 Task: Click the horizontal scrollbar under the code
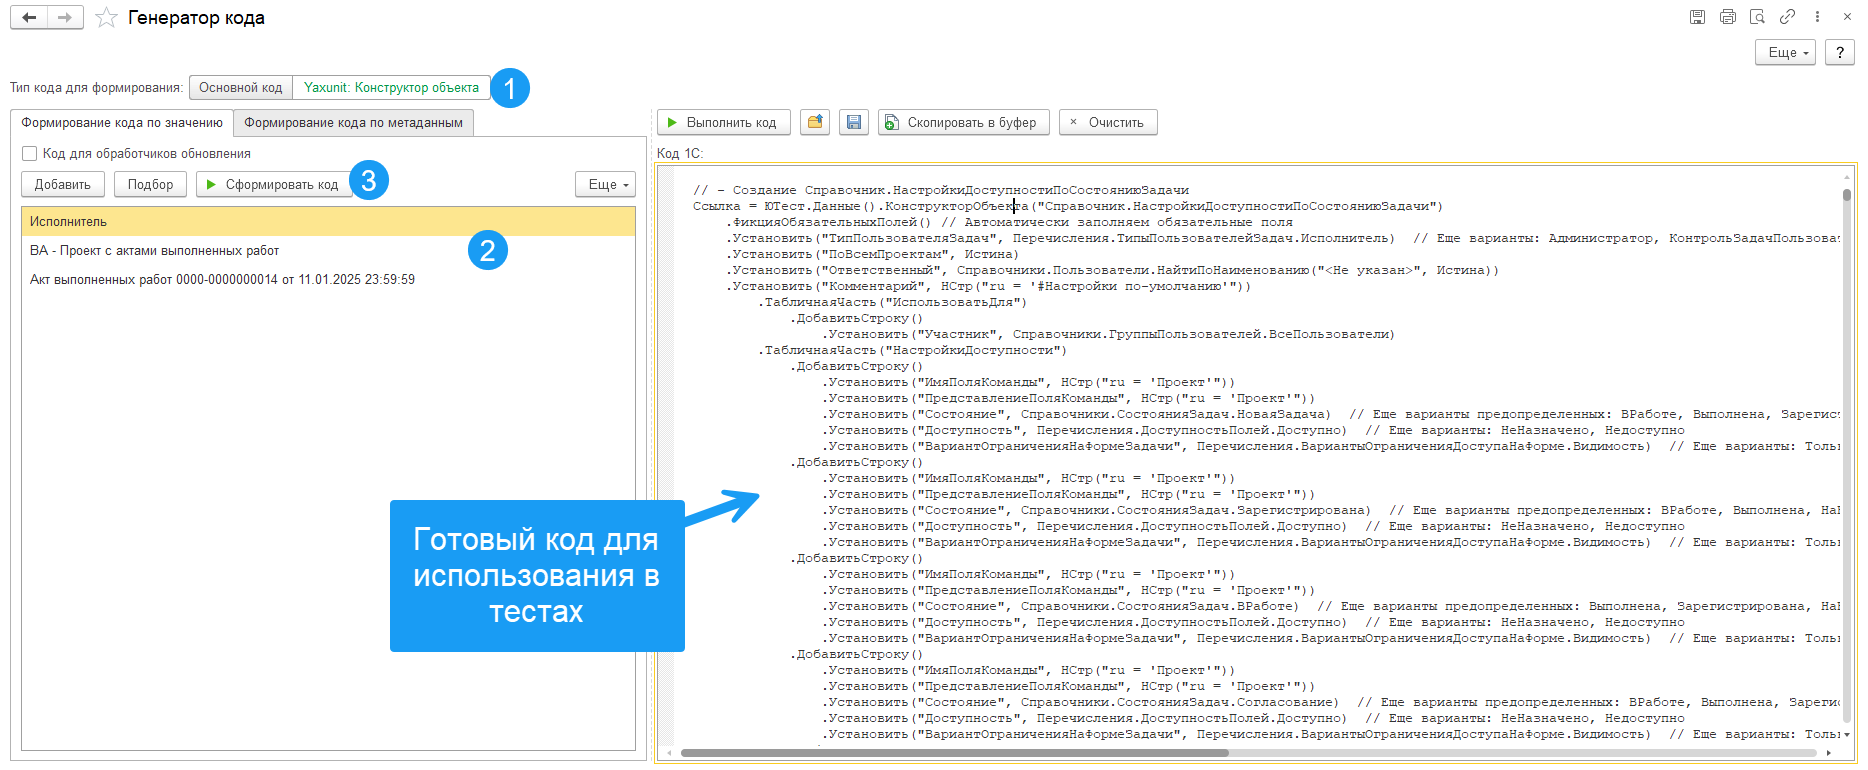954,753
